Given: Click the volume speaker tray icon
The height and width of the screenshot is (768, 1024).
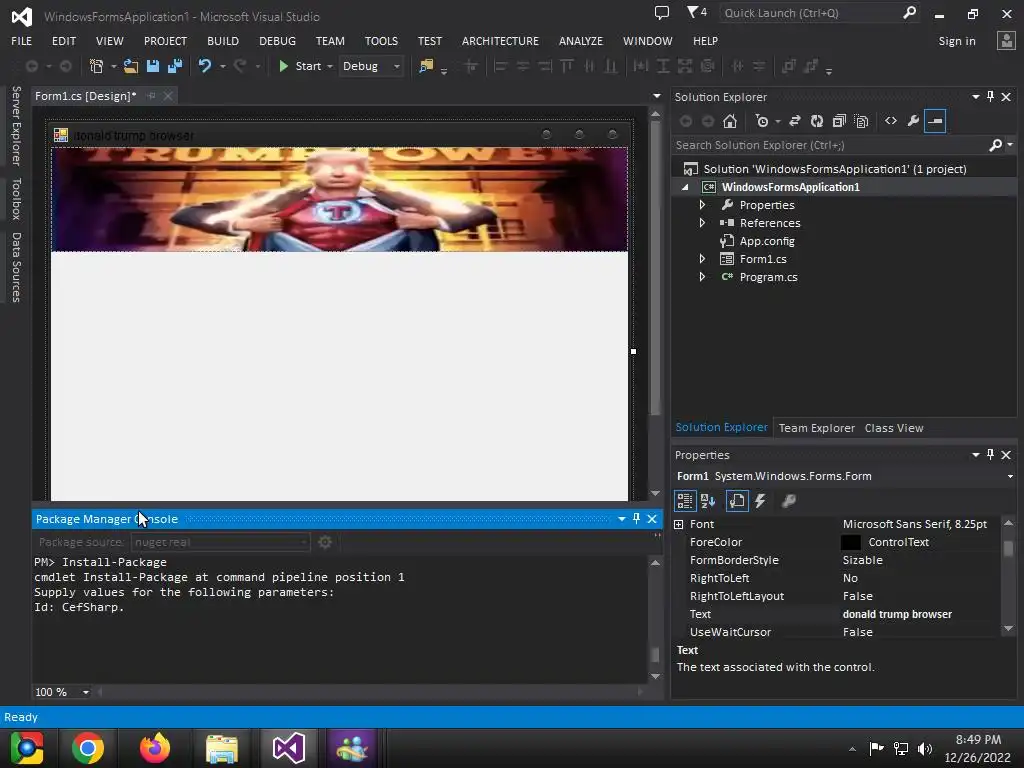Looking at the screenshot, I should [924, 748].
